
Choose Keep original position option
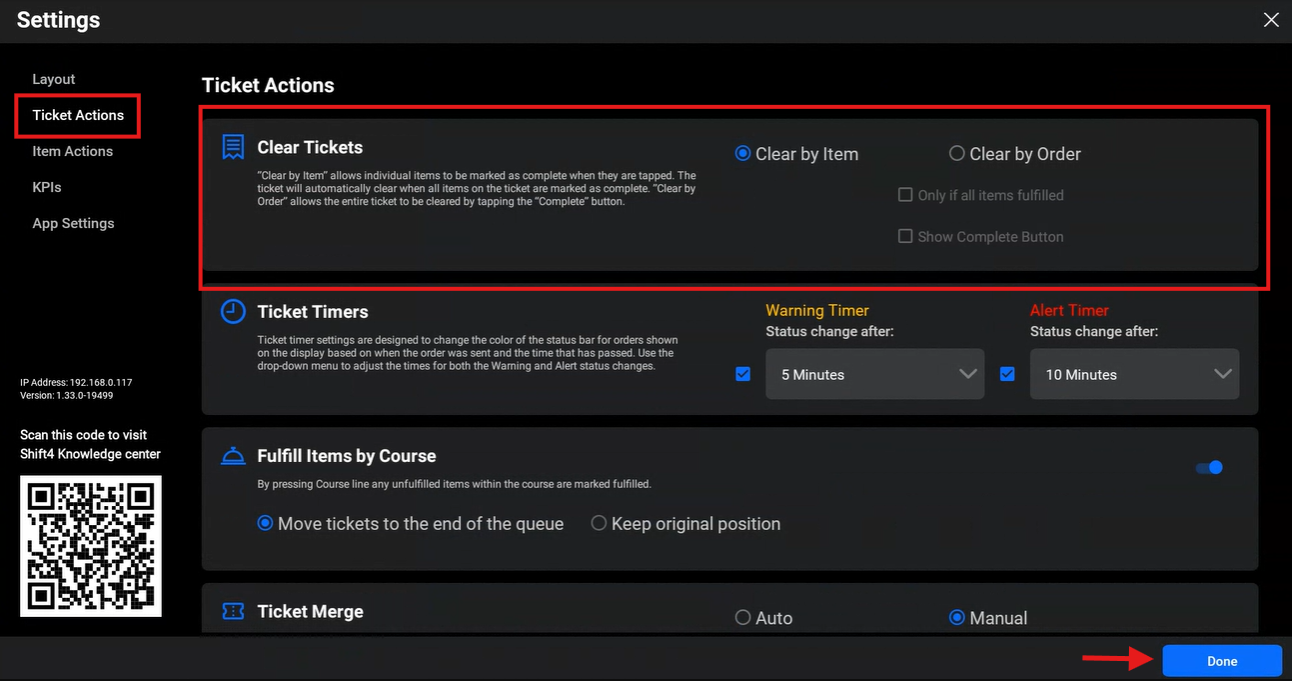(599, 523)
